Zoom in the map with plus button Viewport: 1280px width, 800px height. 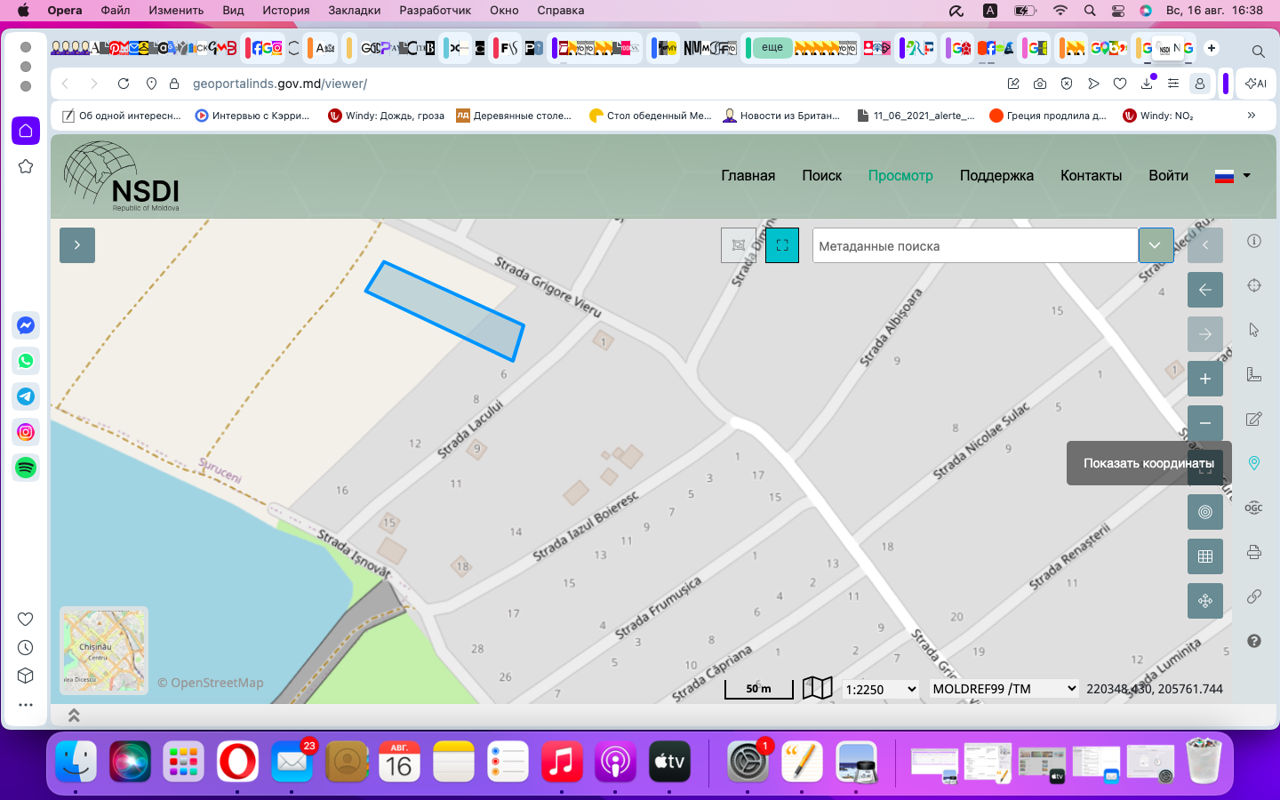[1205, 379]
